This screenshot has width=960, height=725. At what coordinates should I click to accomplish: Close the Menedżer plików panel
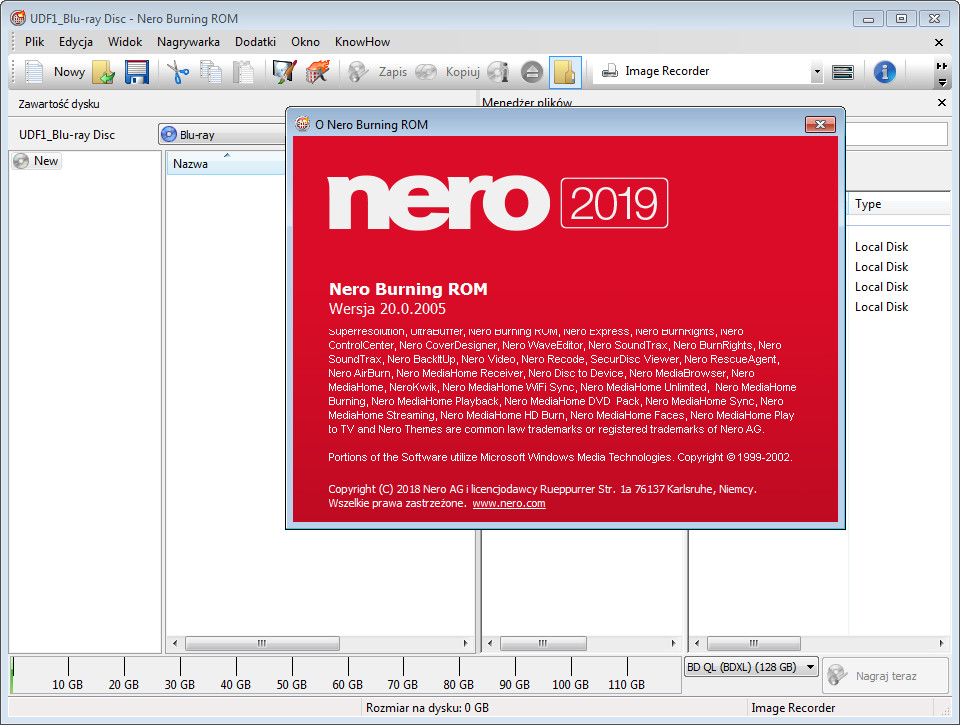942,102
